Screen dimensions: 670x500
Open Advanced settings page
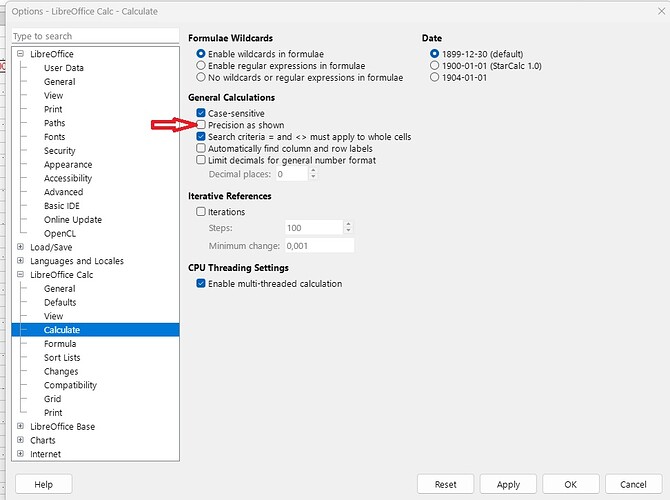pyautogui.click(x=63, y=192)
